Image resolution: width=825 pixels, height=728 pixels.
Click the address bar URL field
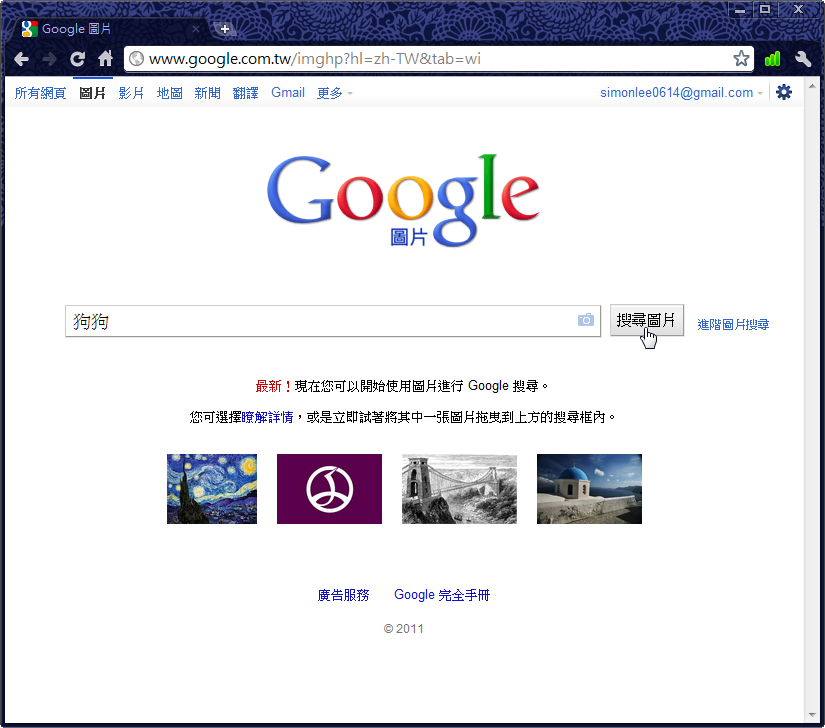pos(438,59)
